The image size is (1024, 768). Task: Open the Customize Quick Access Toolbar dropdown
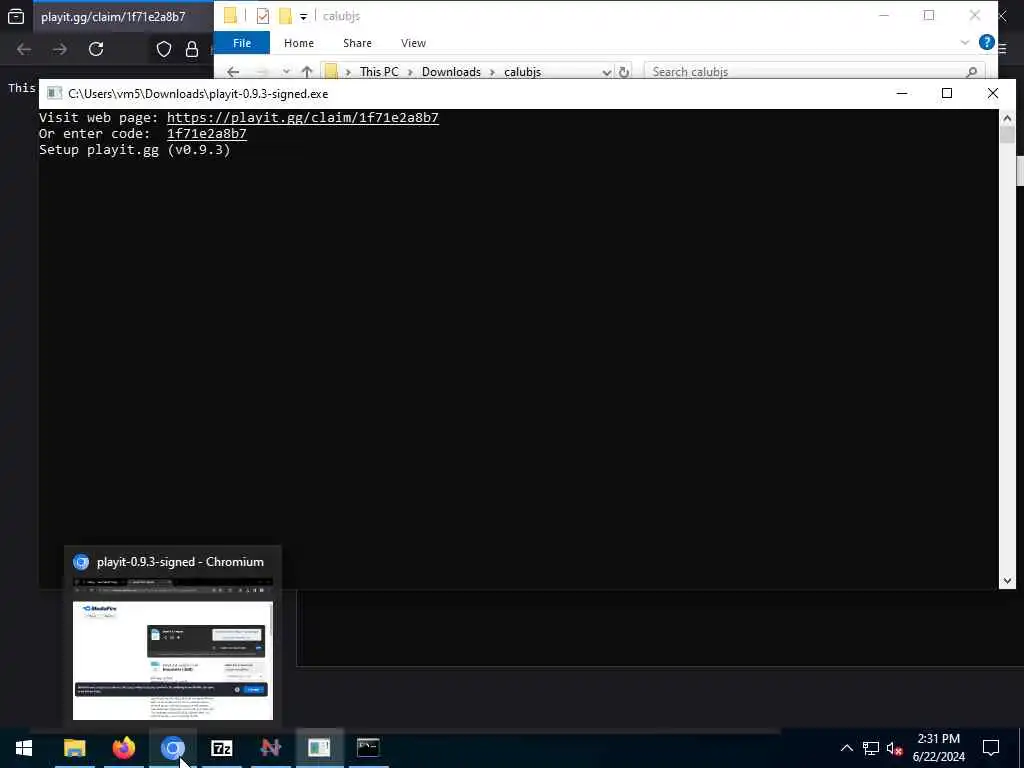pyautogui.click(x=304, y=17)
